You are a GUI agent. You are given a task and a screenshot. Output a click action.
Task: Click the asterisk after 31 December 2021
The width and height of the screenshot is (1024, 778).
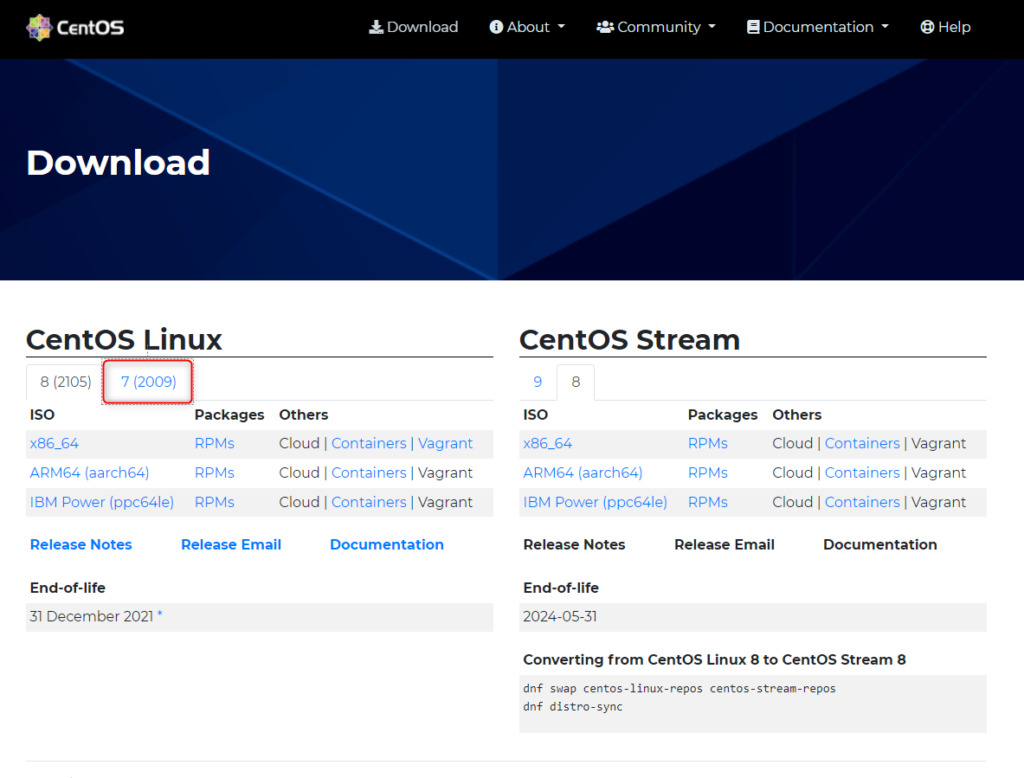[x=159, y=614]
